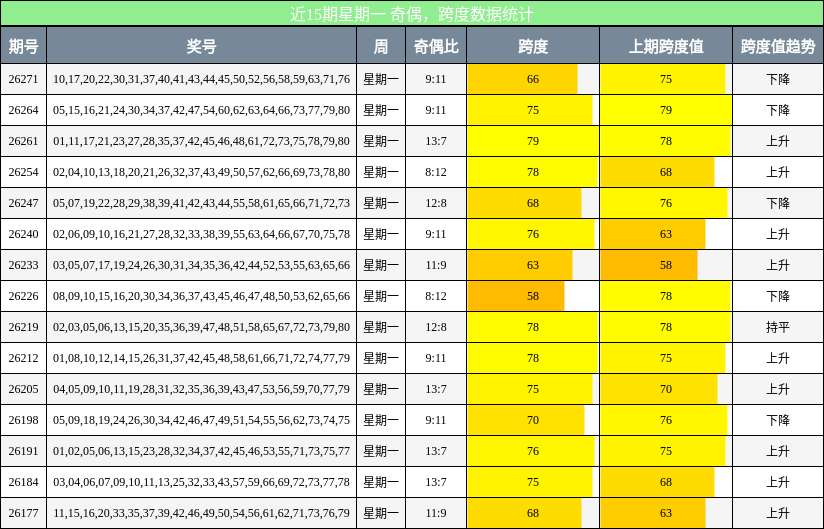The width and height of the screenshot is (824, 529).
Task: Click the winning numbers of issue 26212
Action: point(202,358)
